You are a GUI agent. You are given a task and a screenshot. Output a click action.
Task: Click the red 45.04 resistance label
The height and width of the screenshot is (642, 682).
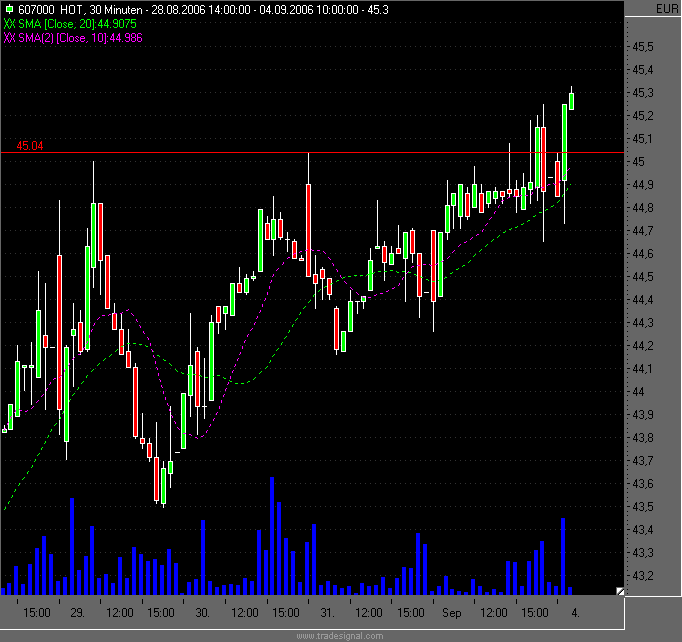(30, 146)
